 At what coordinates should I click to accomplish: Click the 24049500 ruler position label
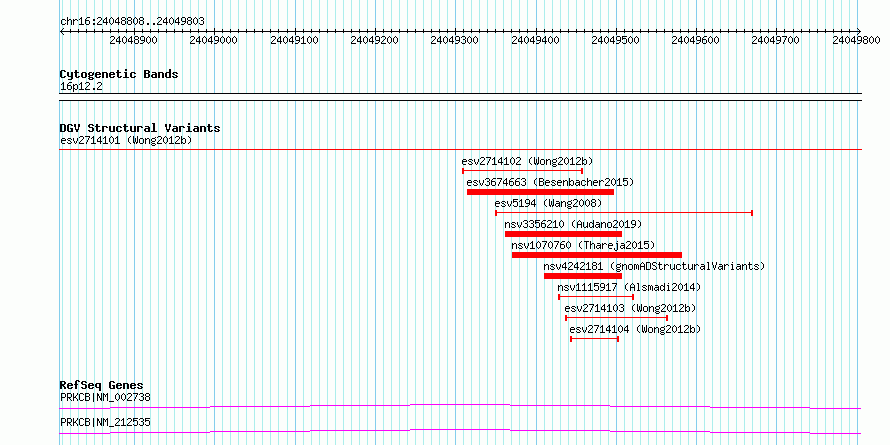point(615,40)
